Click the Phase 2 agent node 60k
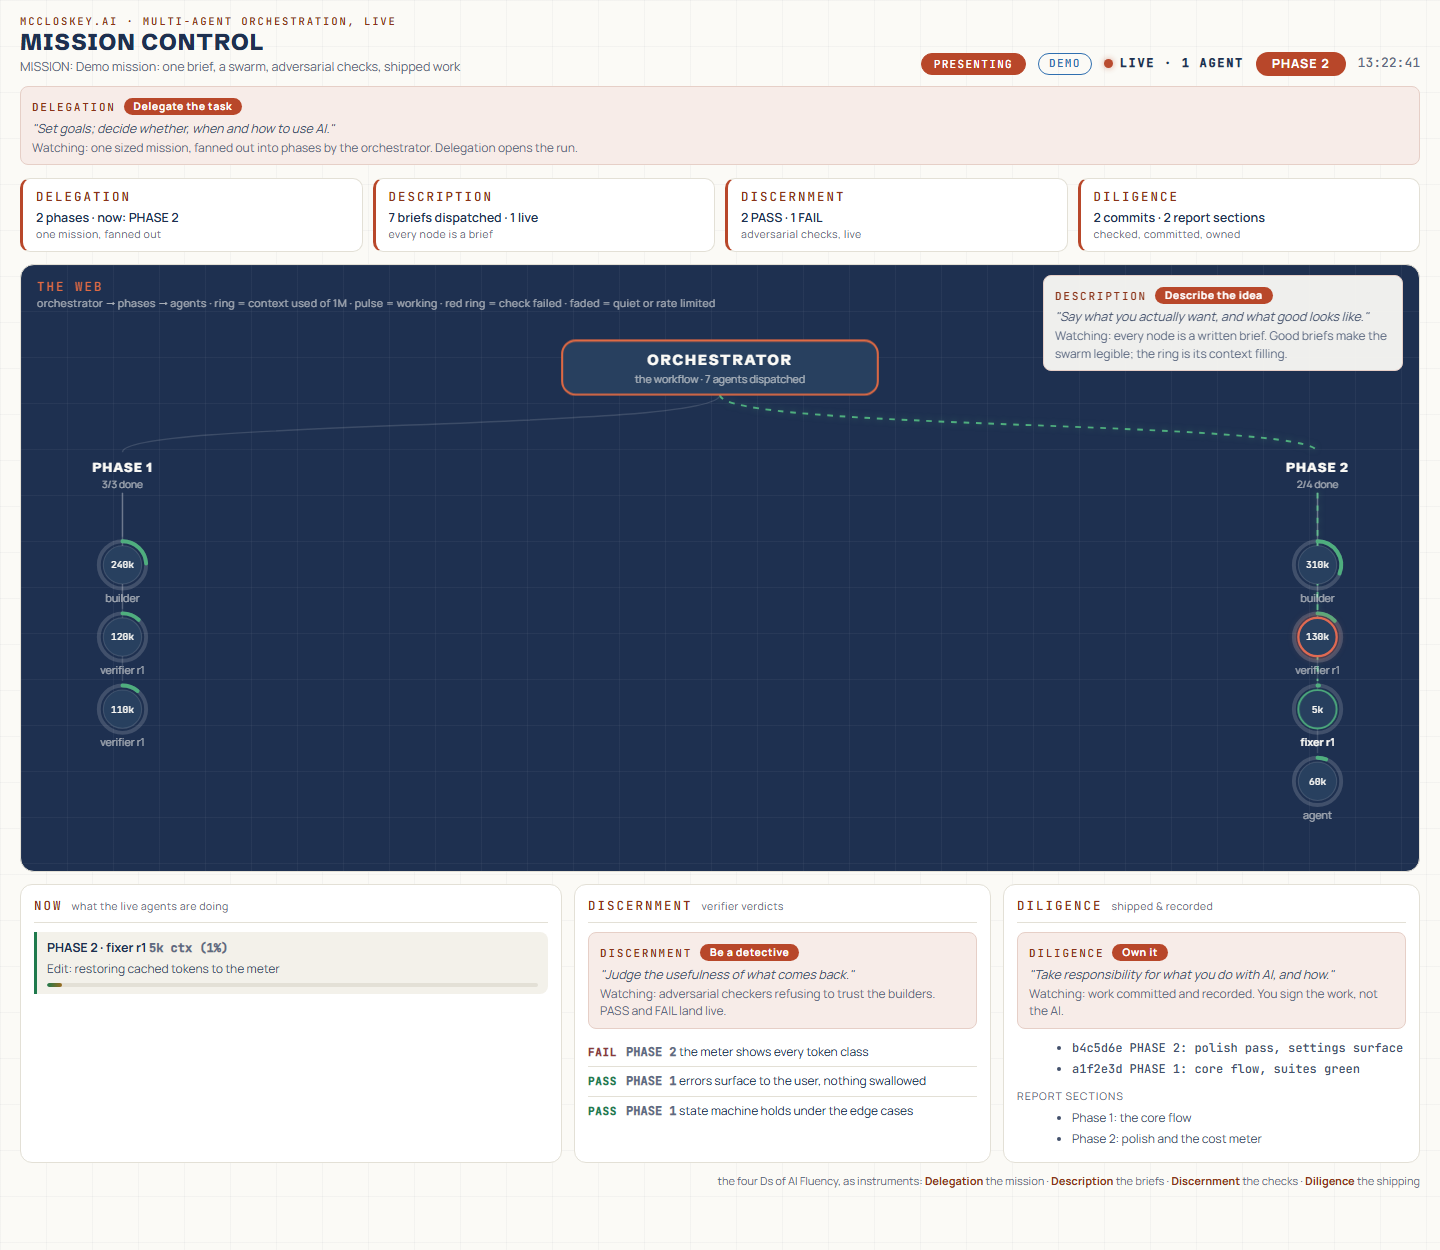This screenshot has height=1250, width=1440. [x=1317, y=781]
